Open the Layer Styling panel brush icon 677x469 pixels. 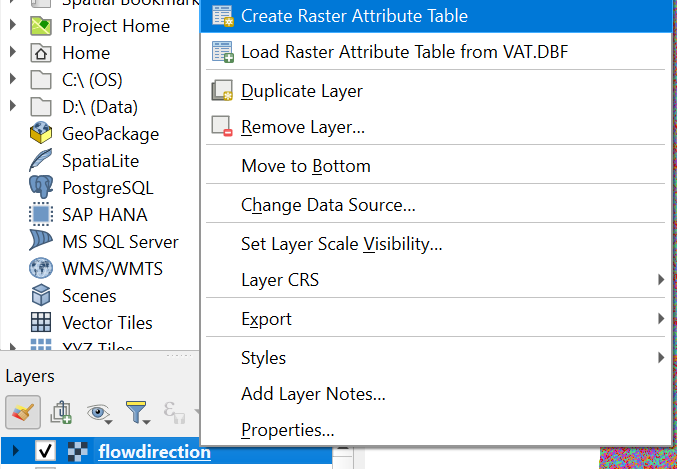23,412
